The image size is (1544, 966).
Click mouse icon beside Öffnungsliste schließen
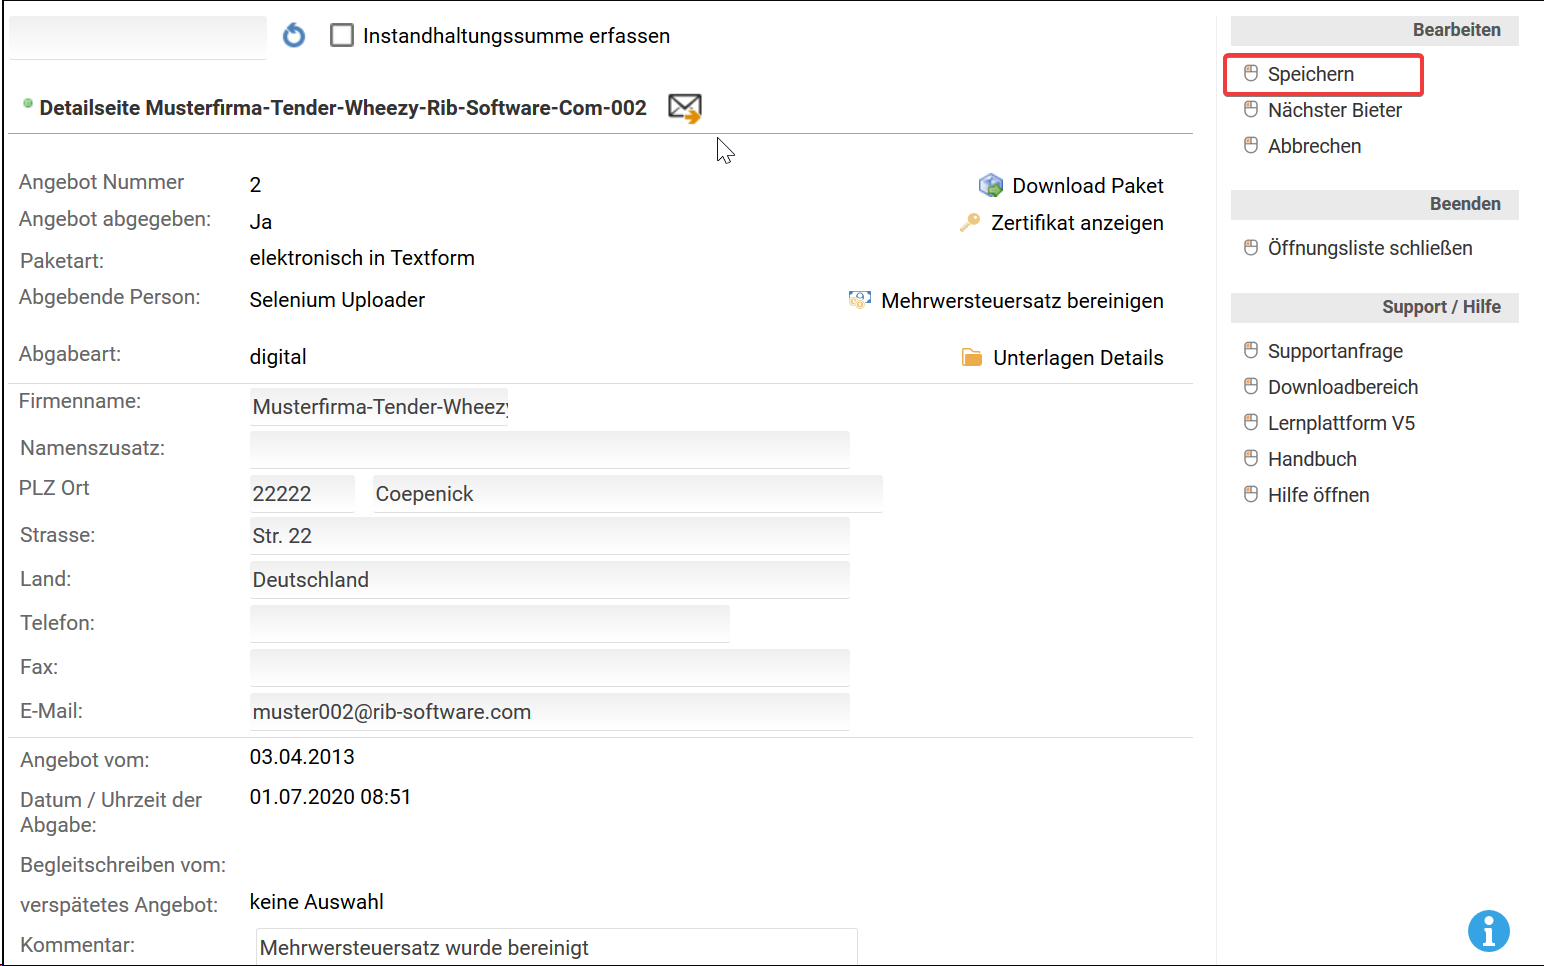1251,247
